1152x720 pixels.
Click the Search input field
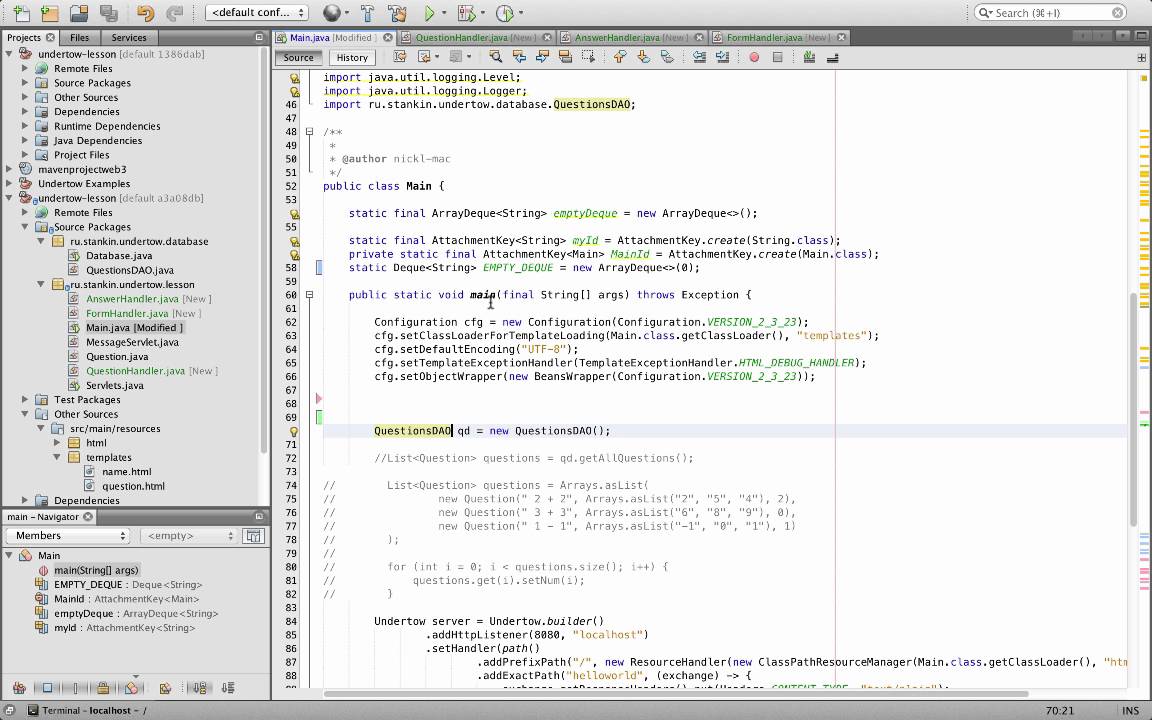(x=1050, y=12)
